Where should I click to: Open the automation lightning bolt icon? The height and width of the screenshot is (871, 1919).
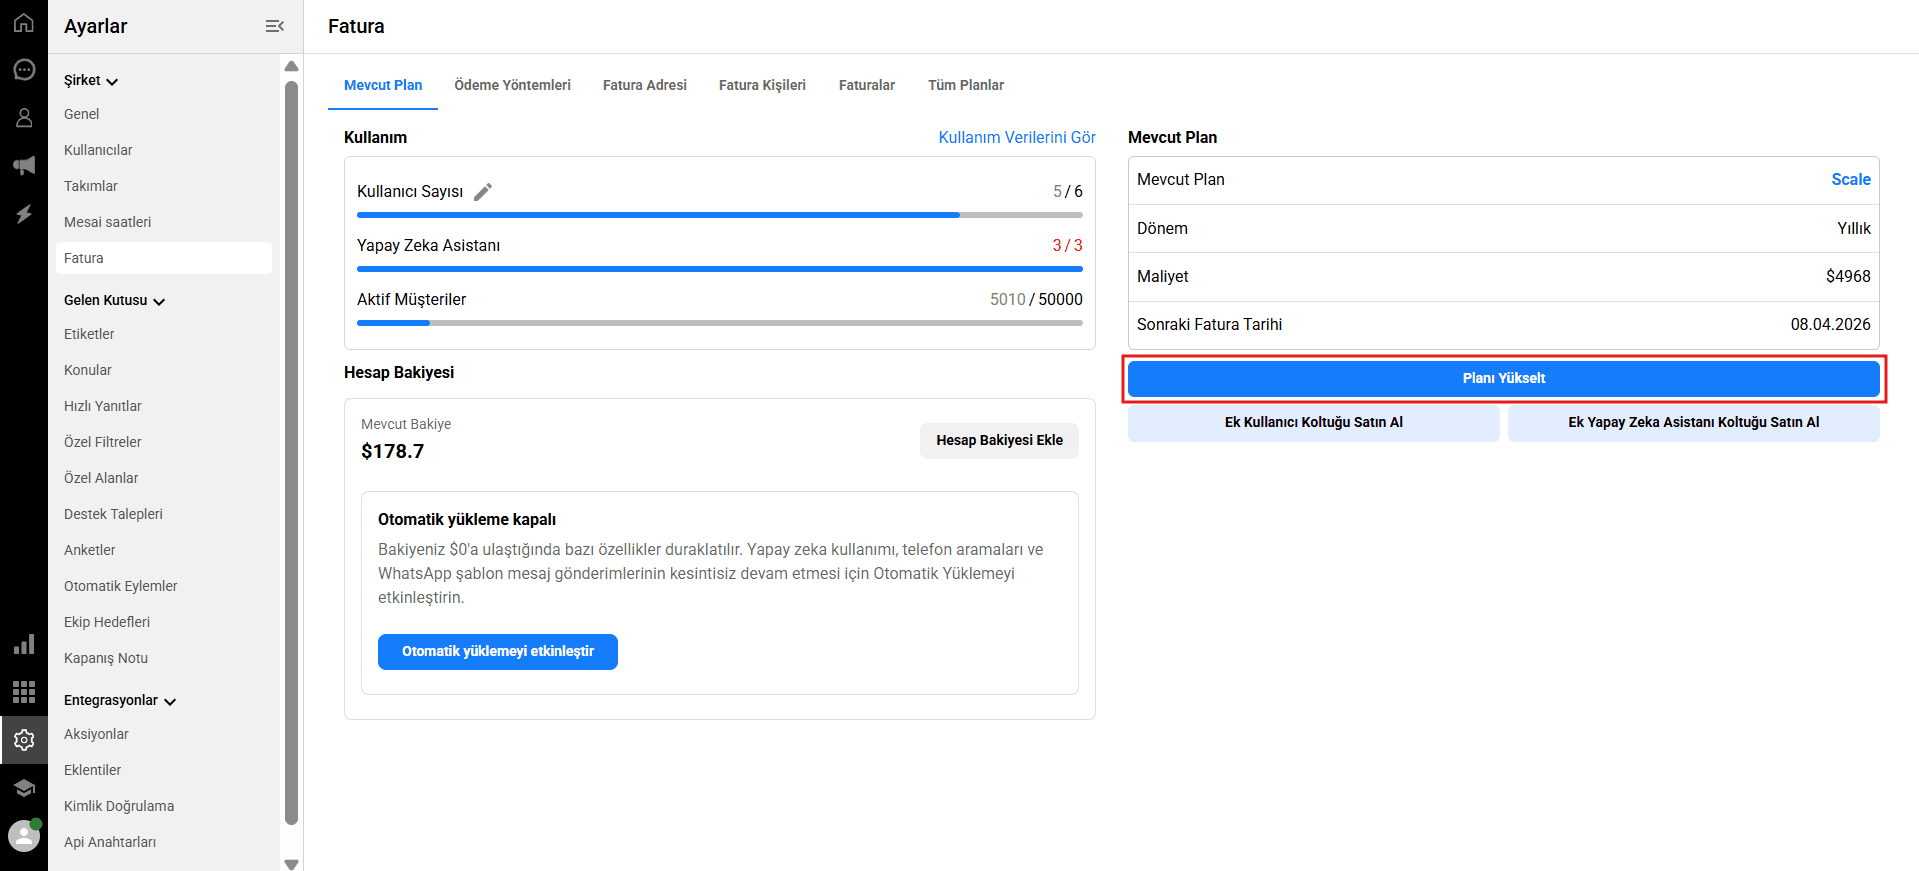[x=24, y=214]
